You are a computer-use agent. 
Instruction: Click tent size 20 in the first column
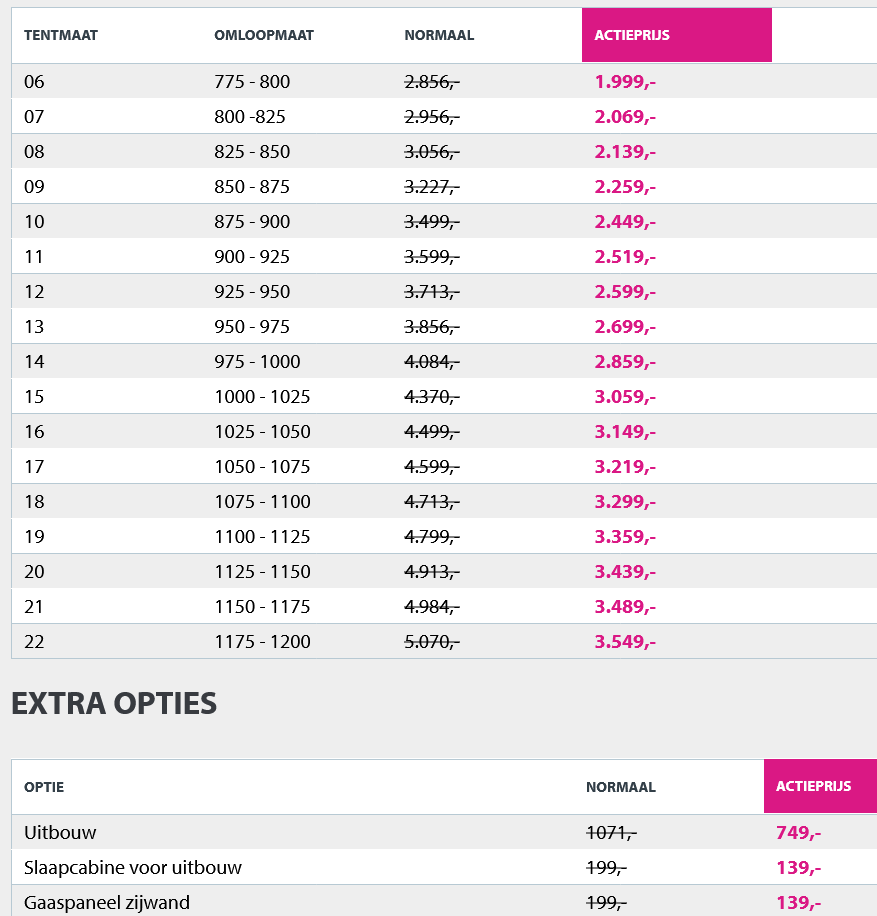[x=35, y=572]
